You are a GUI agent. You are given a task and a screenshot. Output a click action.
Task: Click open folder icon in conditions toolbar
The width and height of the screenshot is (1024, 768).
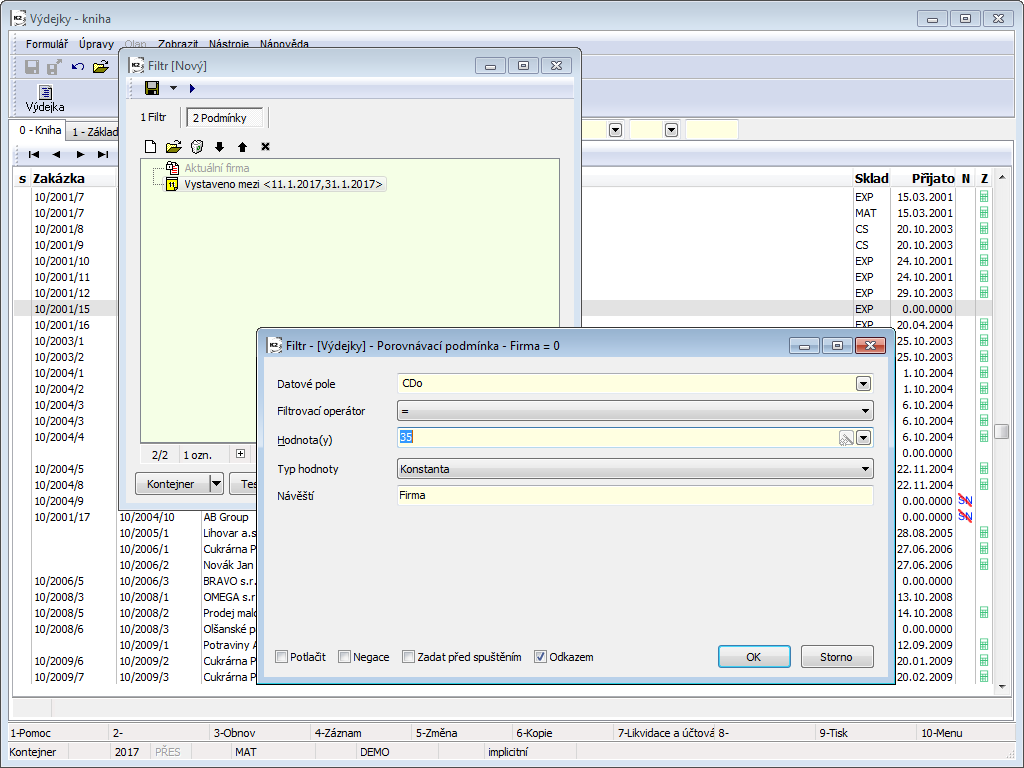pyautogui.click(x=173, y=147)
